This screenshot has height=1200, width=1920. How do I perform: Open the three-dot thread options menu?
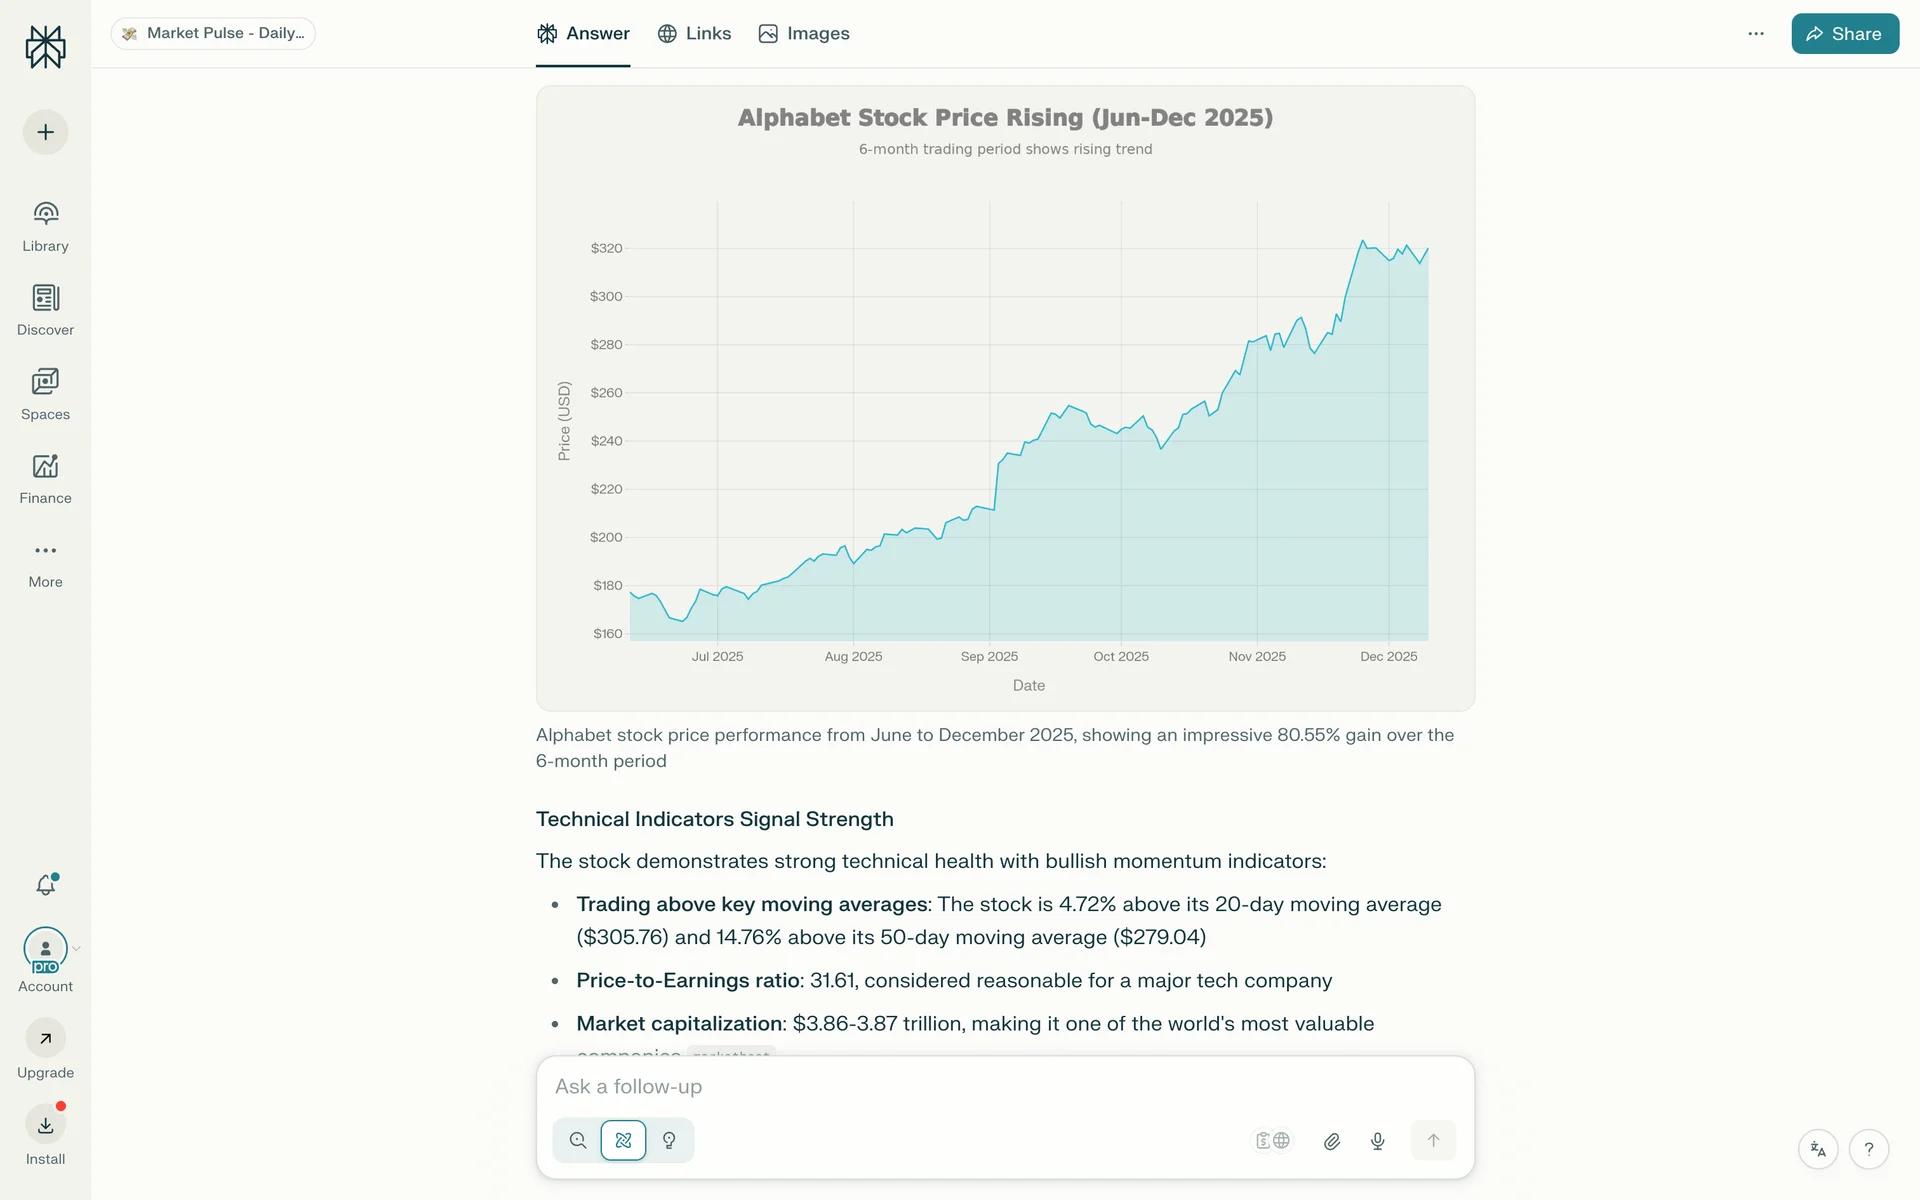1756,34
